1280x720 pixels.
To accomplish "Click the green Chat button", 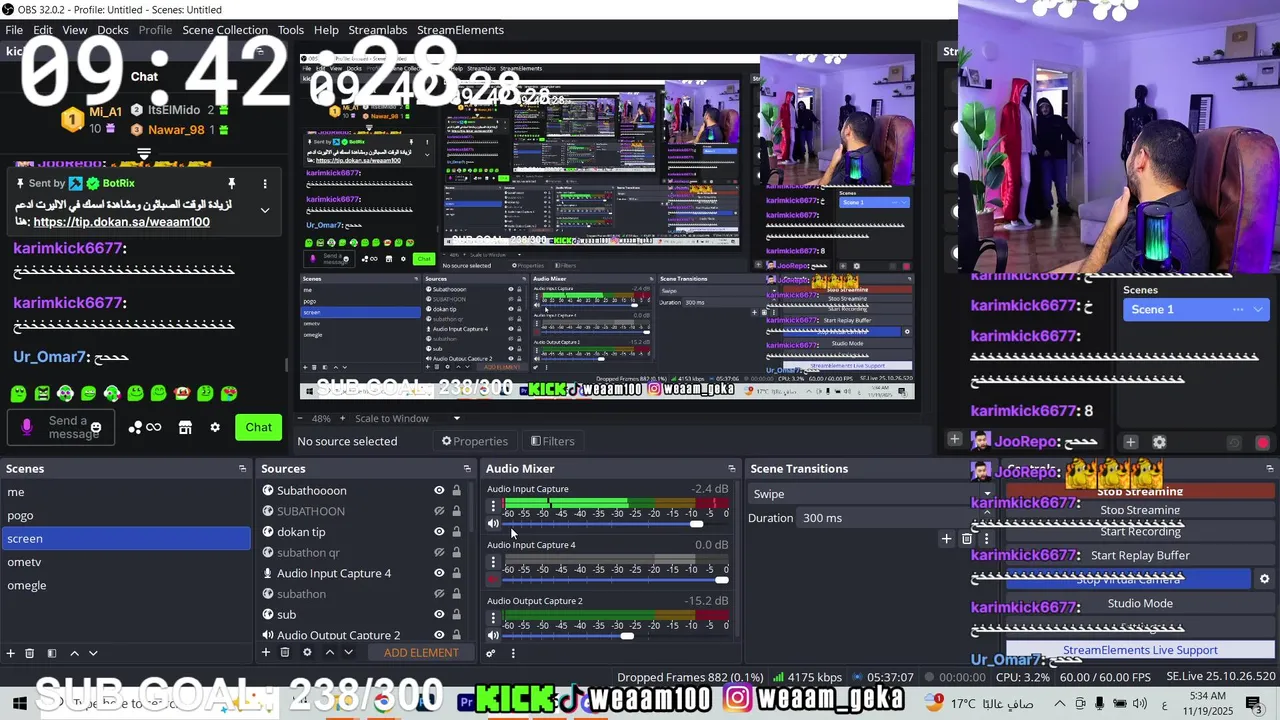I will 259,427.
